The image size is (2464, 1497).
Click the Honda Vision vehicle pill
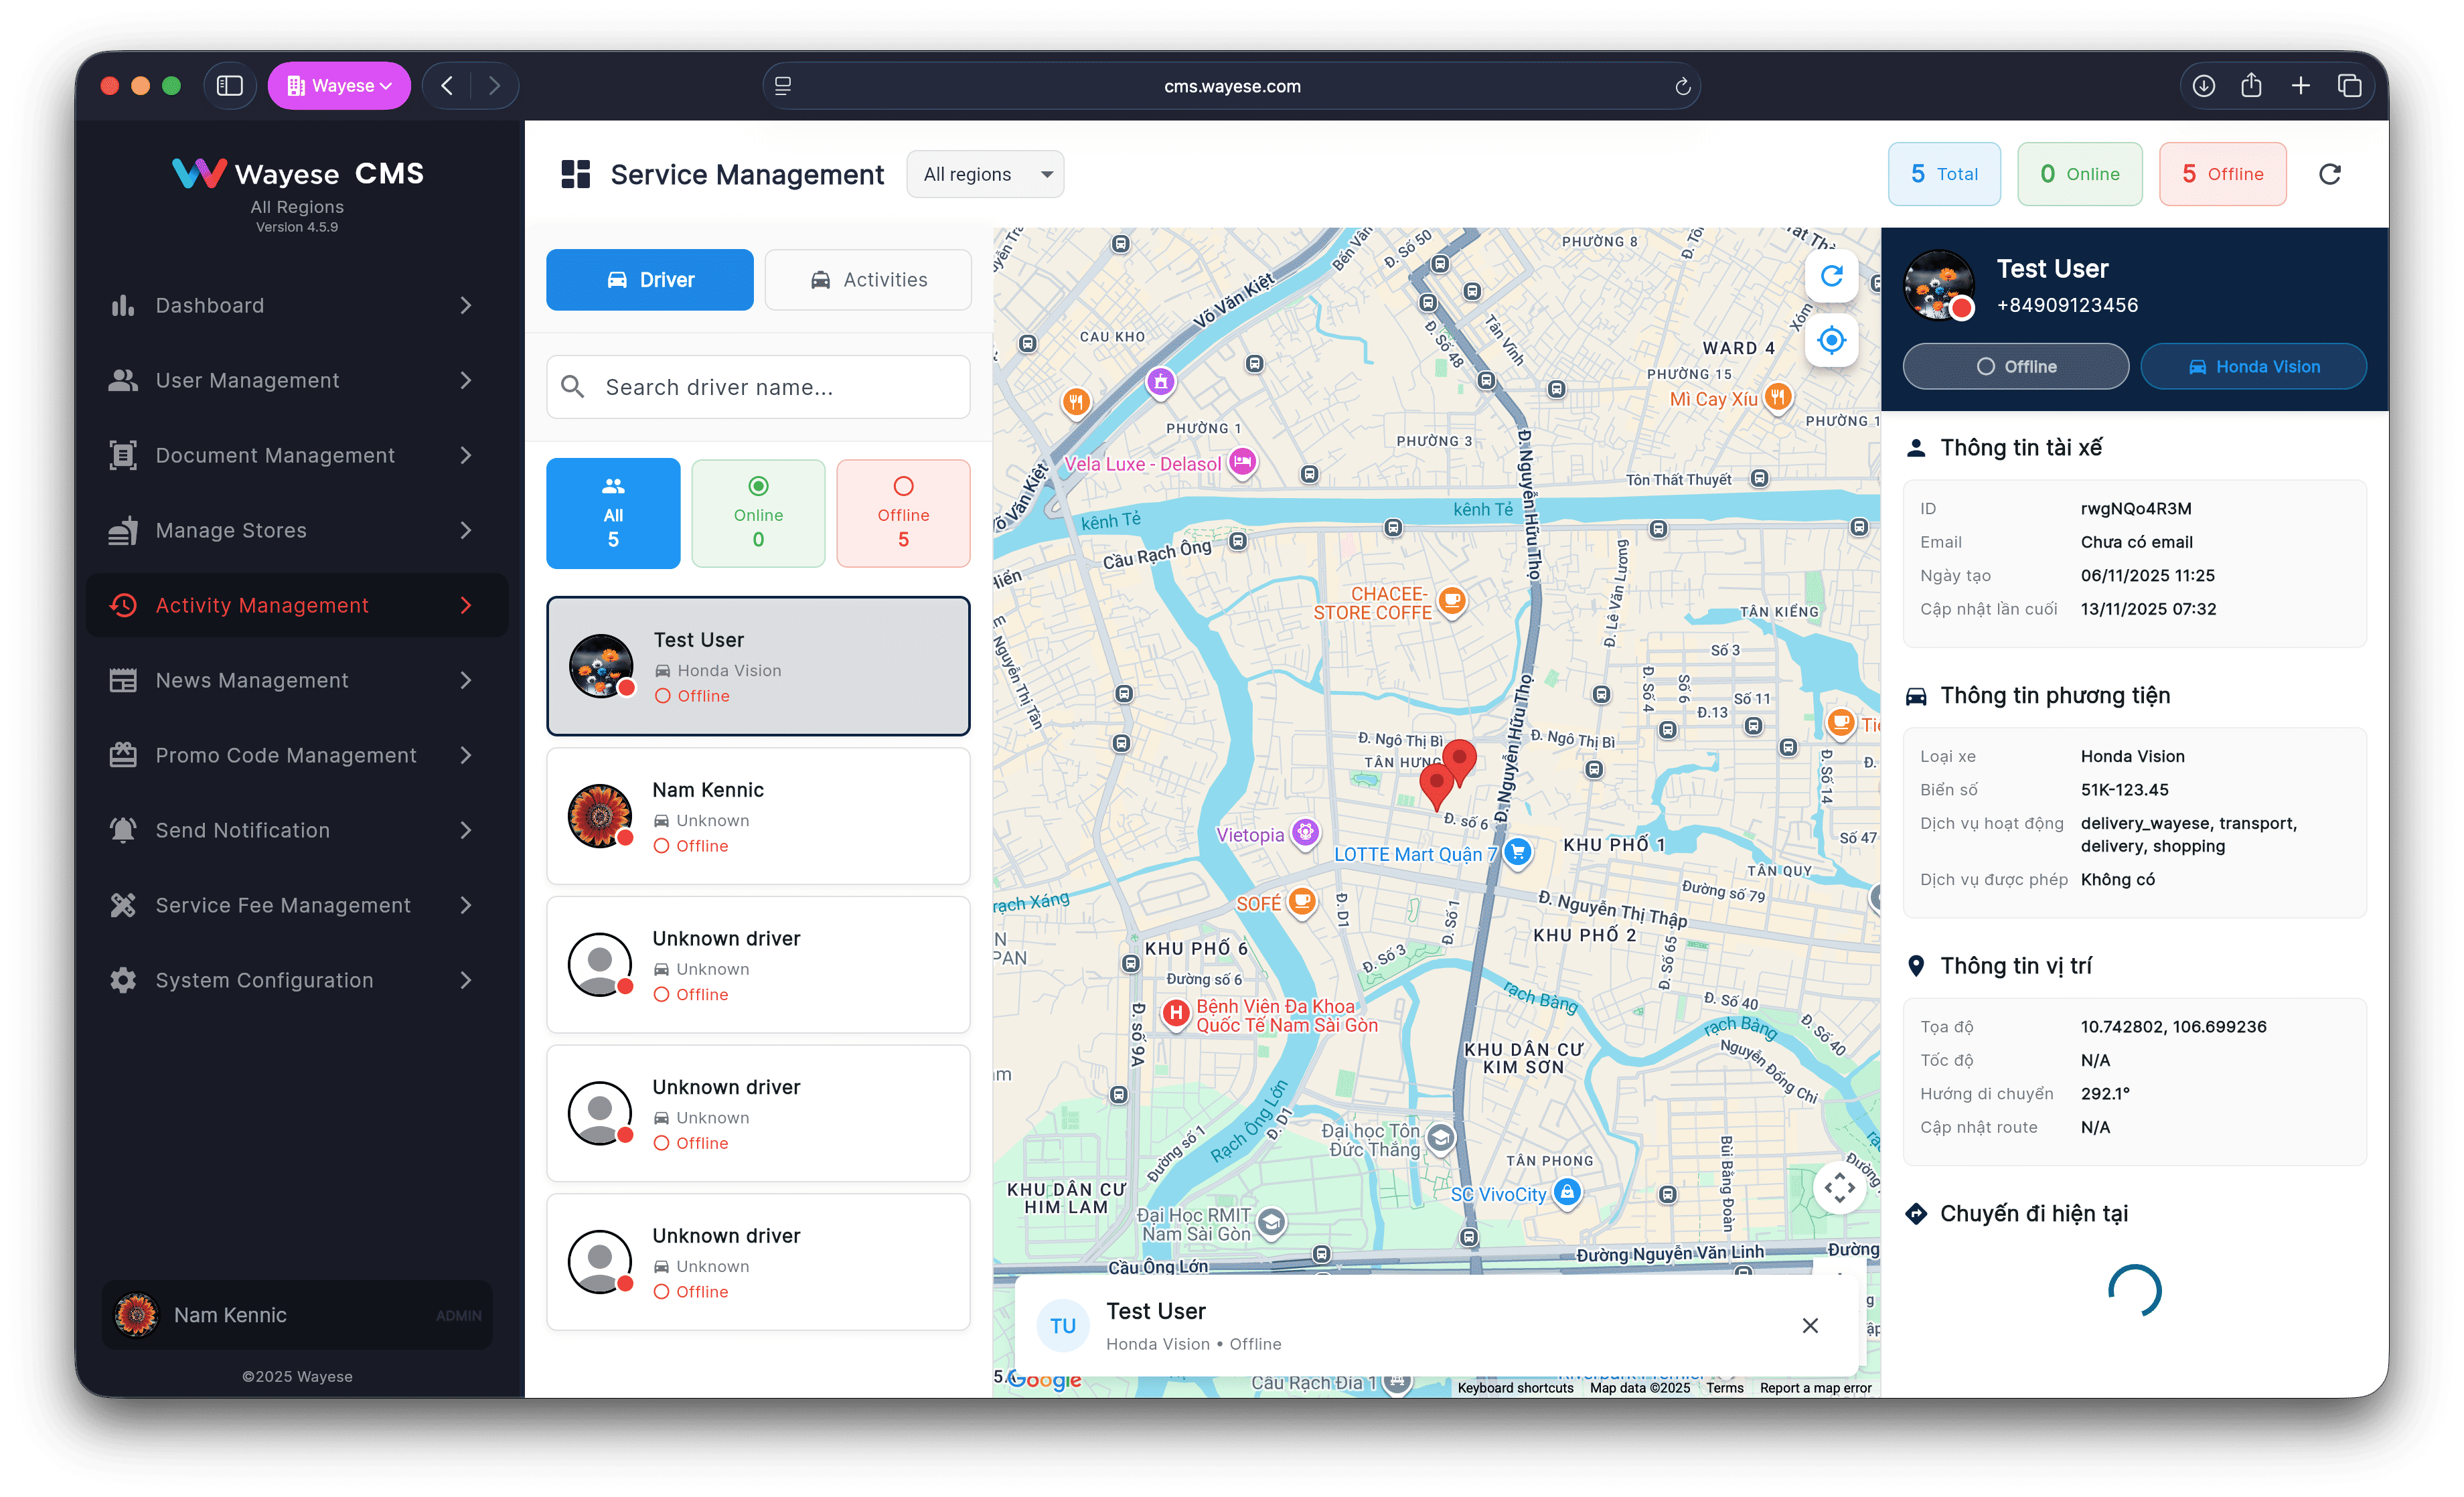[x=2253, y=366]
